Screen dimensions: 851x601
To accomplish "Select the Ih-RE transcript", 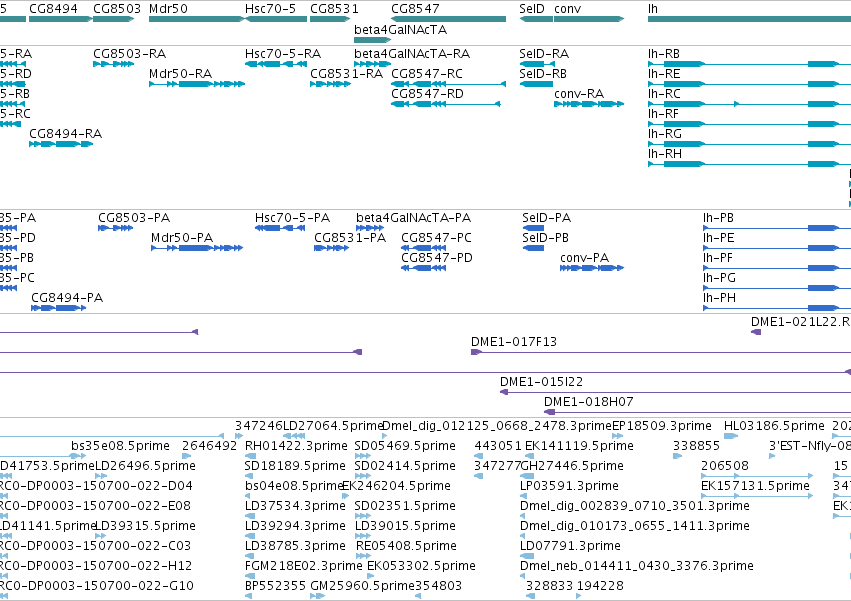I will 750,84.
